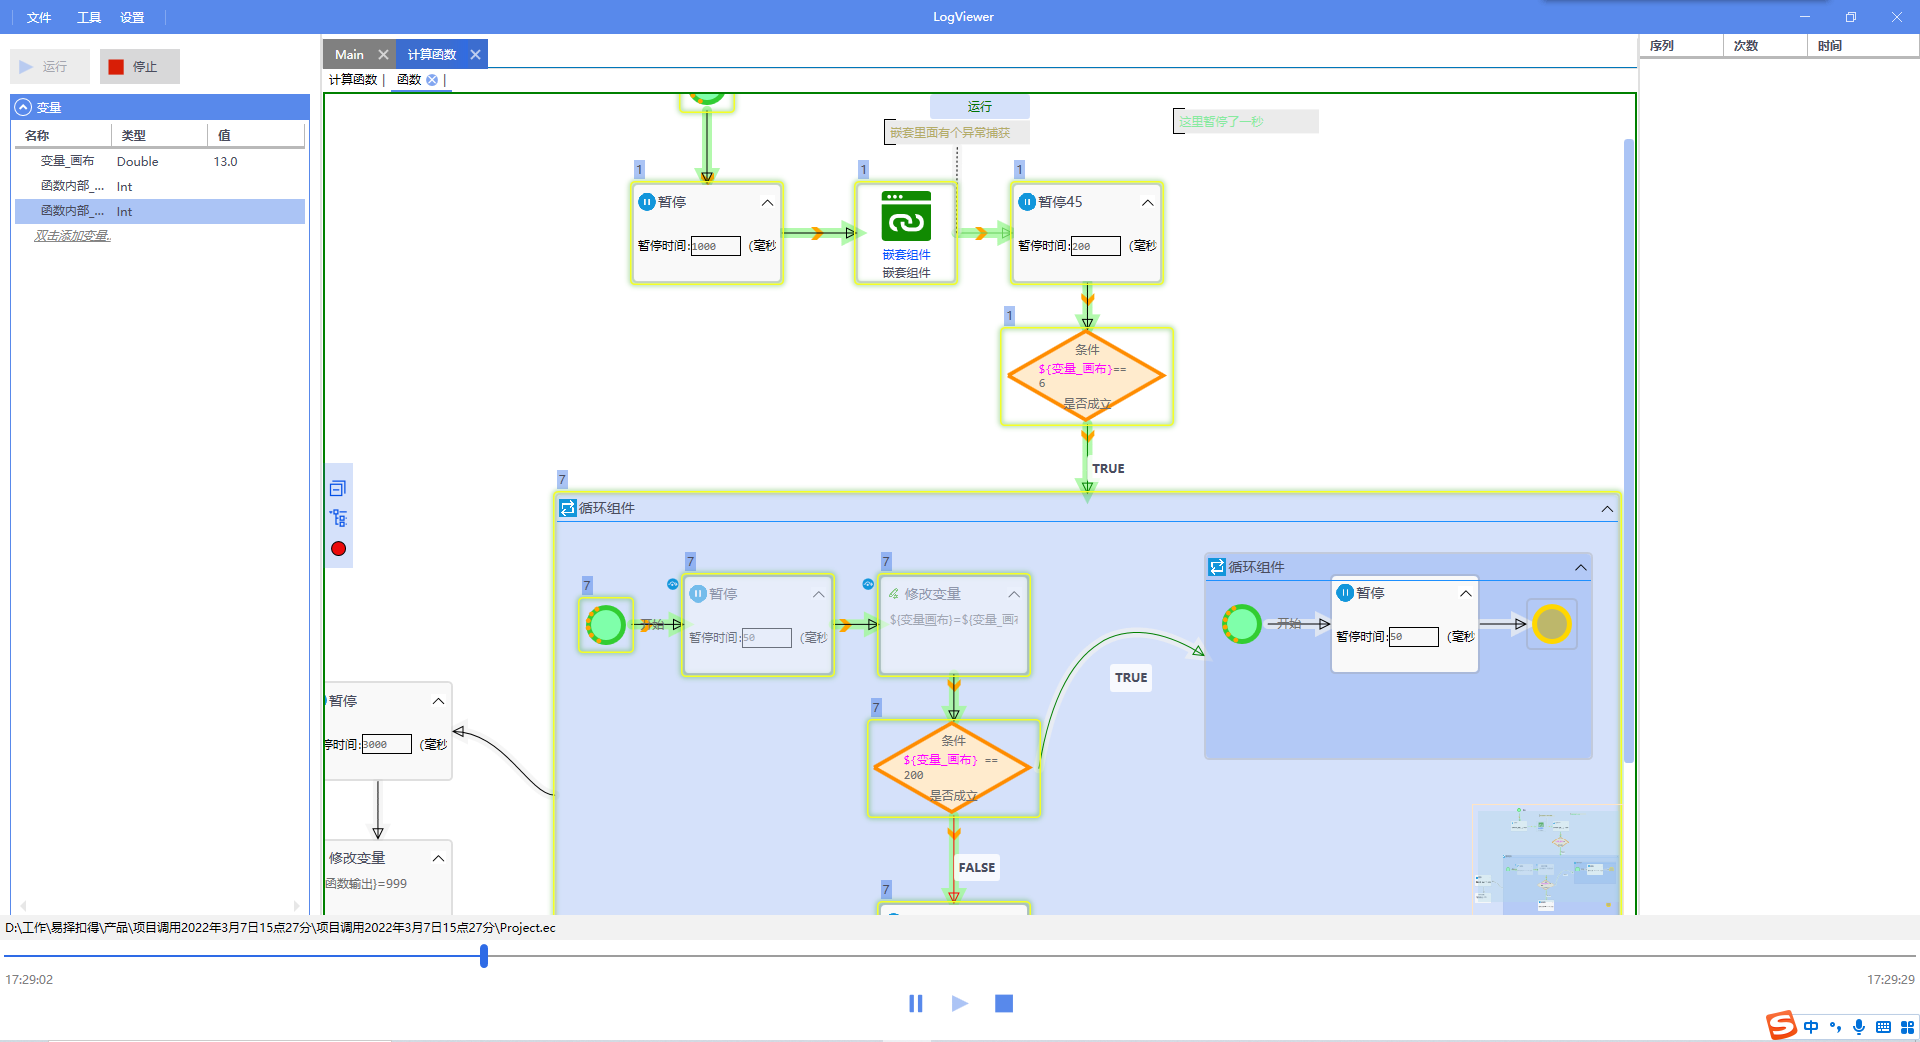
Task: Click the microphone icon in IME toolbar
Action: coord(1859,1027)
